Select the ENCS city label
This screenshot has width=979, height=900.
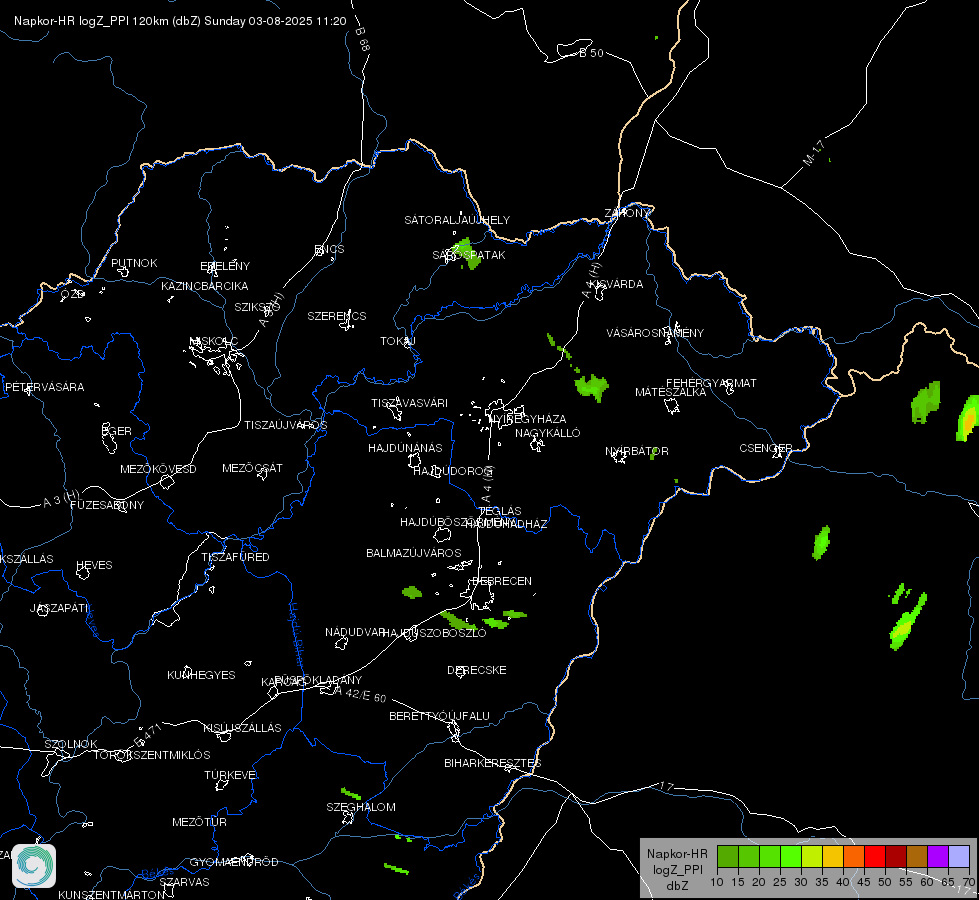[329, 249]
